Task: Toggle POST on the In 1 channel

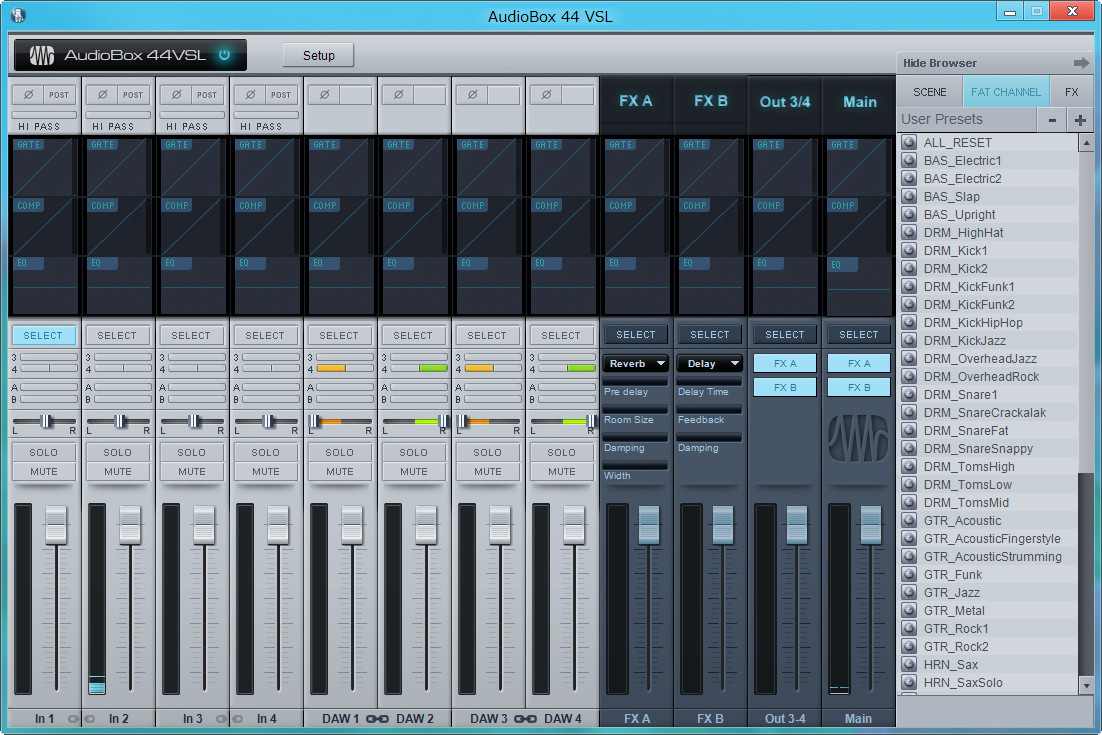Action: (x=59, y=95)
